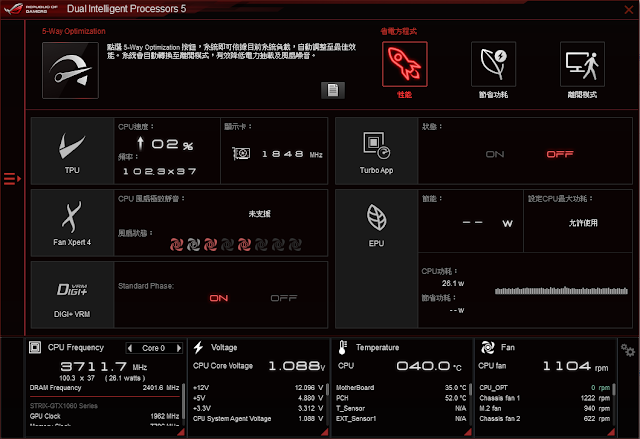Viewport: 640px width, 439px height.
Task: Expand the Voltage panel corner
Action: [325, 432]
